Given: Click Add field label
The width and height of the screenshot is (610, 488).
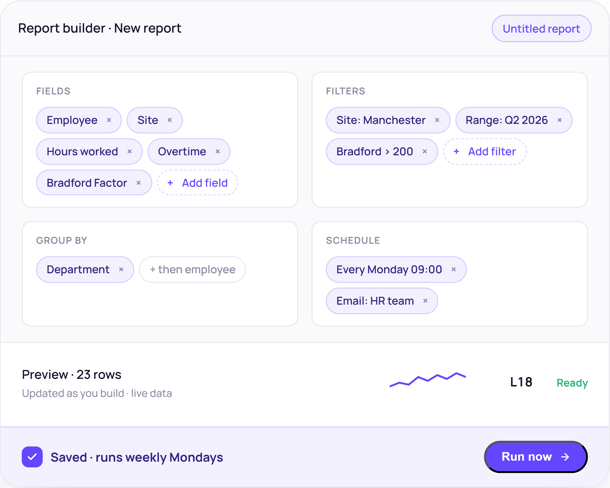Looking at the screenshot, I should point(205,183).
